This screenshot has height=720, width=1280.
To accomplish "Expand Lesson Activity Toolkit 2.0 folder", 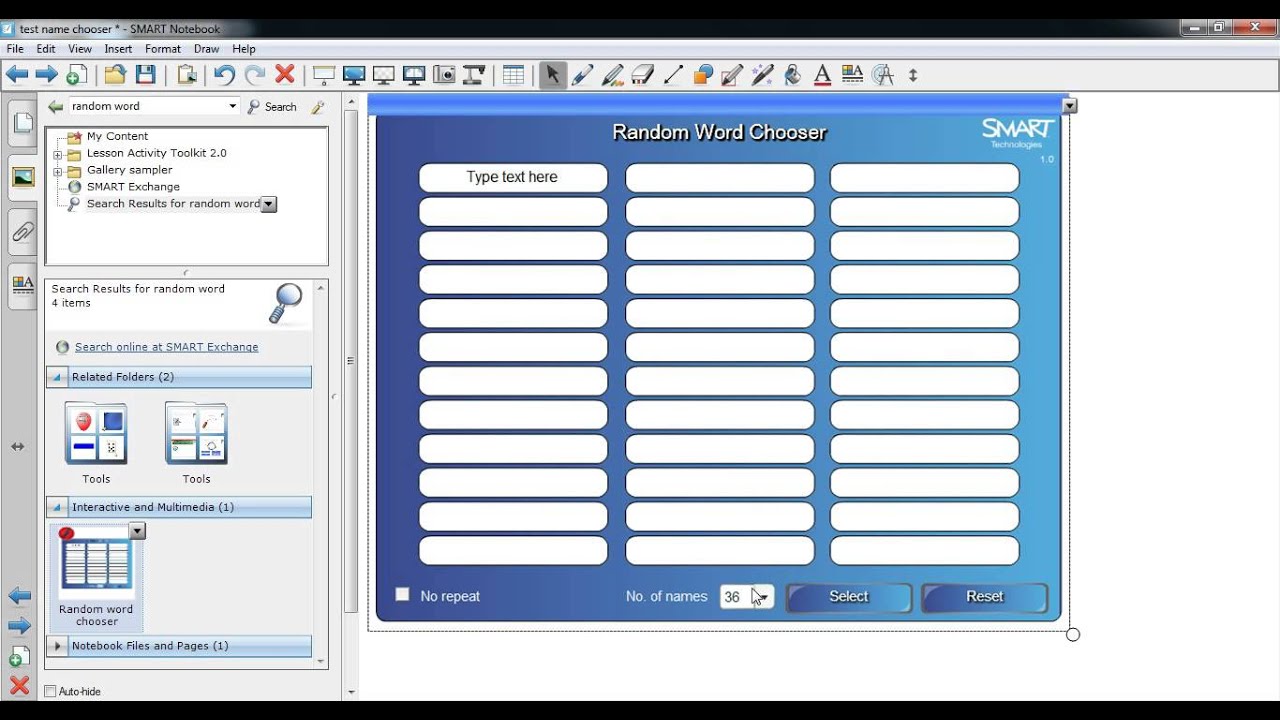I will (x=58, y=154).
